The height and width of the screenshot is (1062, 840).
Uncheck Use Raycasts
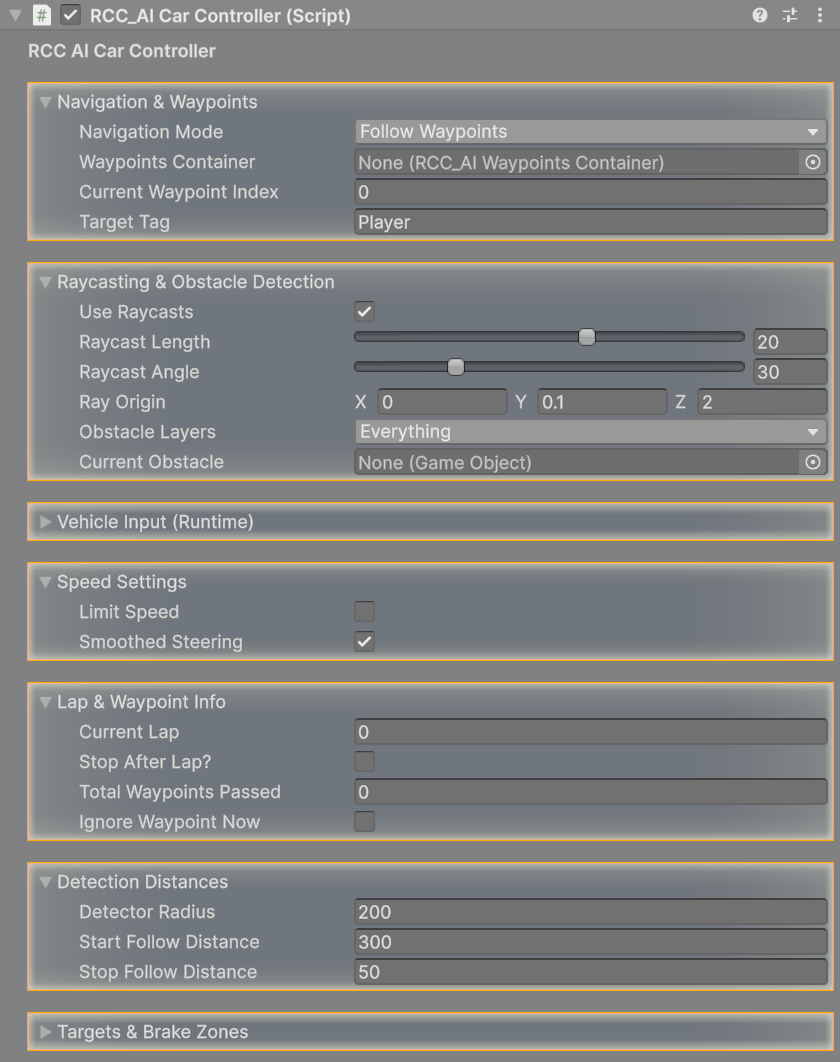tap(364, 312)
